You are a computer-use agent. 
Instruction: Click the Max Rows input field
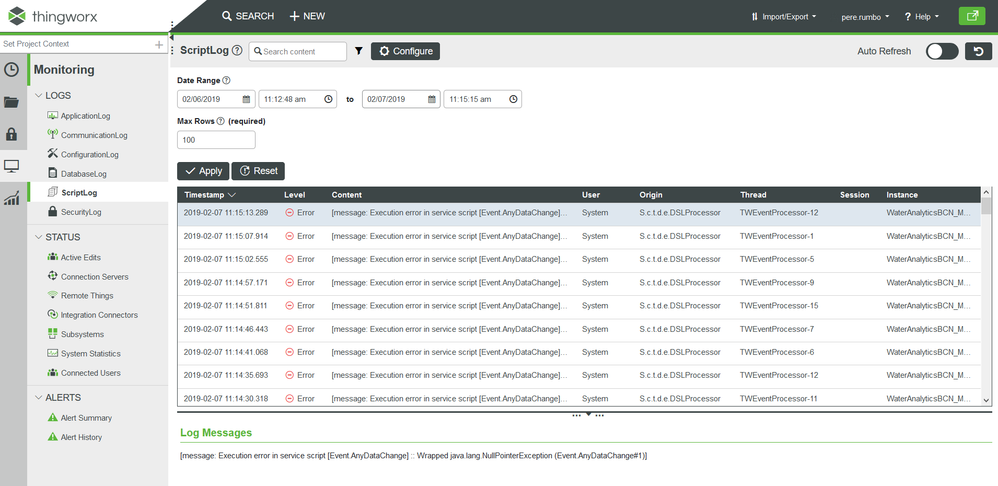click(216, 140)
